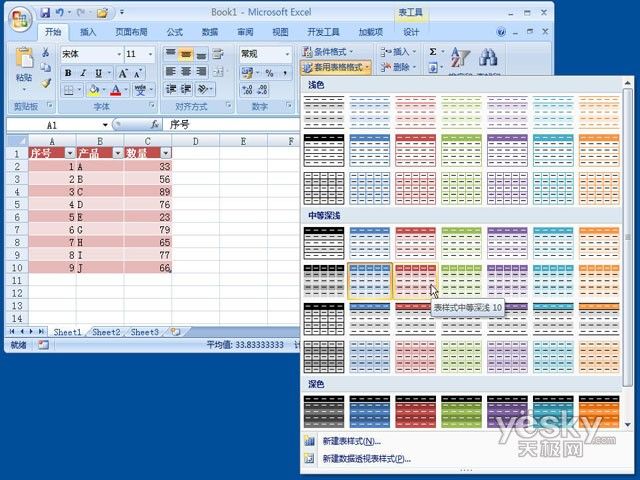Open 条件格式 conditional formatting dropdown
This screenshot has height=480, width=640.
click(x=327, y=52)
